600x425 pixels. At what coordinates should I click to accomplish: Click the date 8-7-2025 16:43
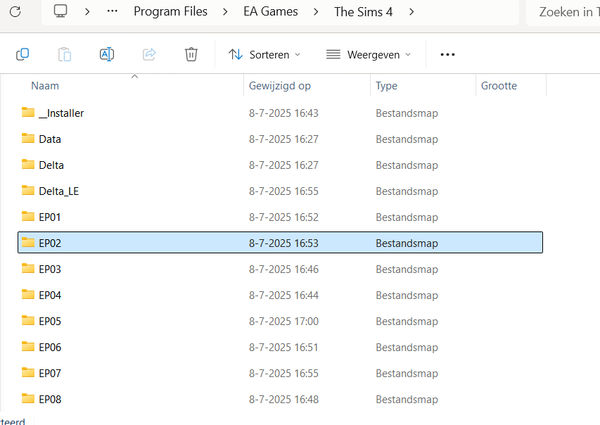pos(284,113)
